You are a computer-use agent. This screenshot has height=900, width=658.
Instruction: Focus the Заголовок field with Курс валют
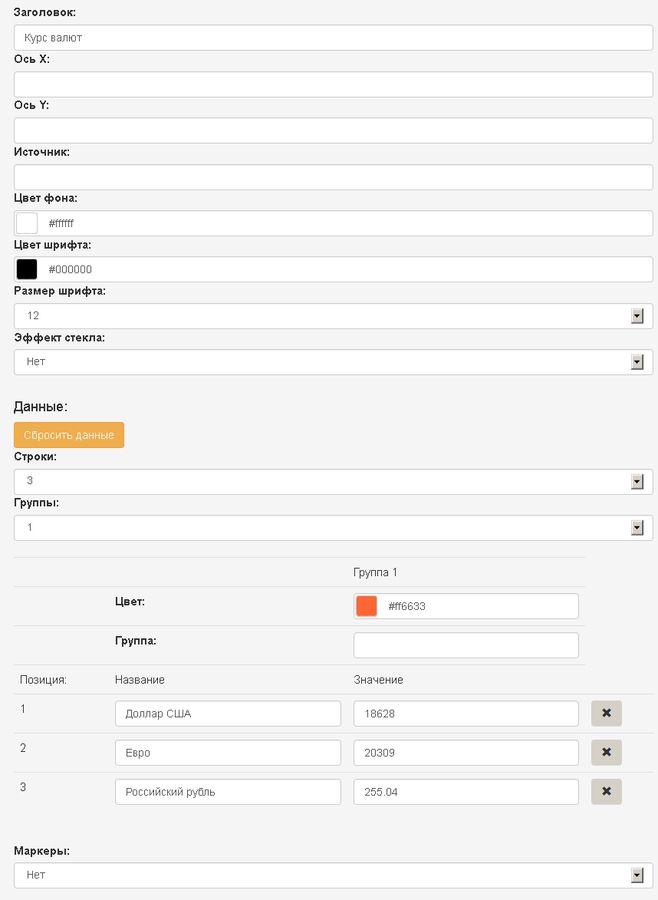[x=334, y=38]
